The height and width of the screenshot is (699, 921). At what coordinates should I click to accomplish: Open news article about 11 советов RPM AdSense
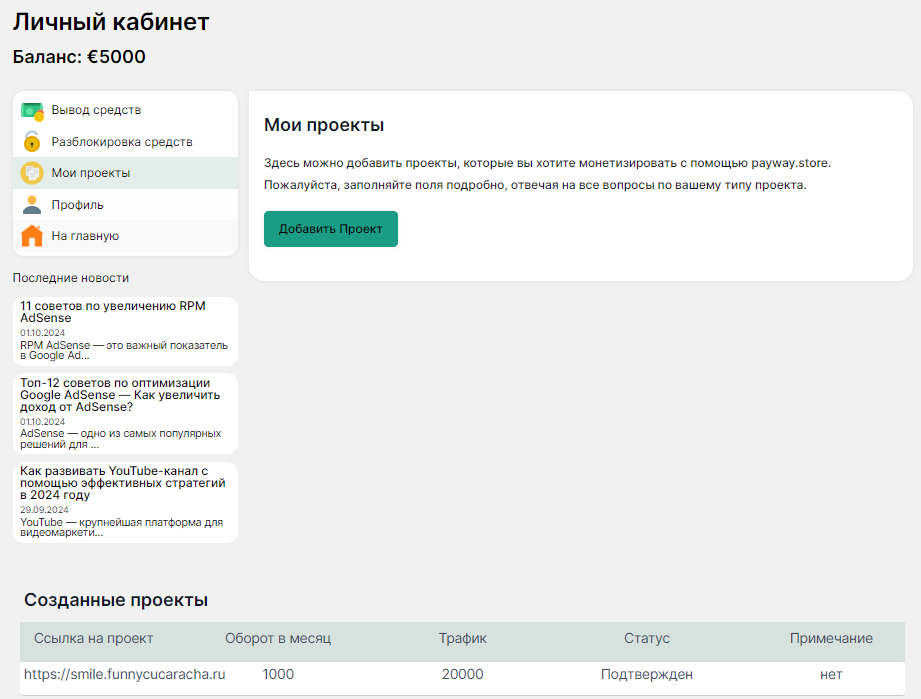click(113, 312)
